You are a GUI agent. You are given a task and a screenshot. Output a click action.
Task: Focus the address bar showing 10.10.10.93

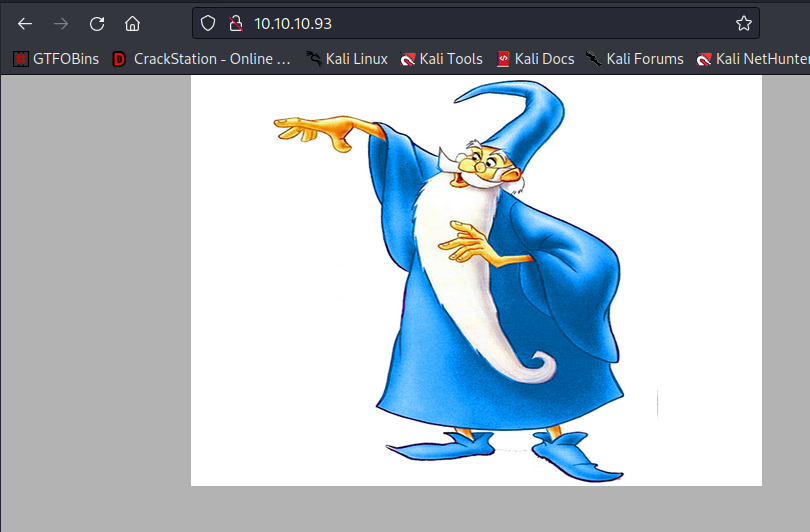(x=475, y=23)
